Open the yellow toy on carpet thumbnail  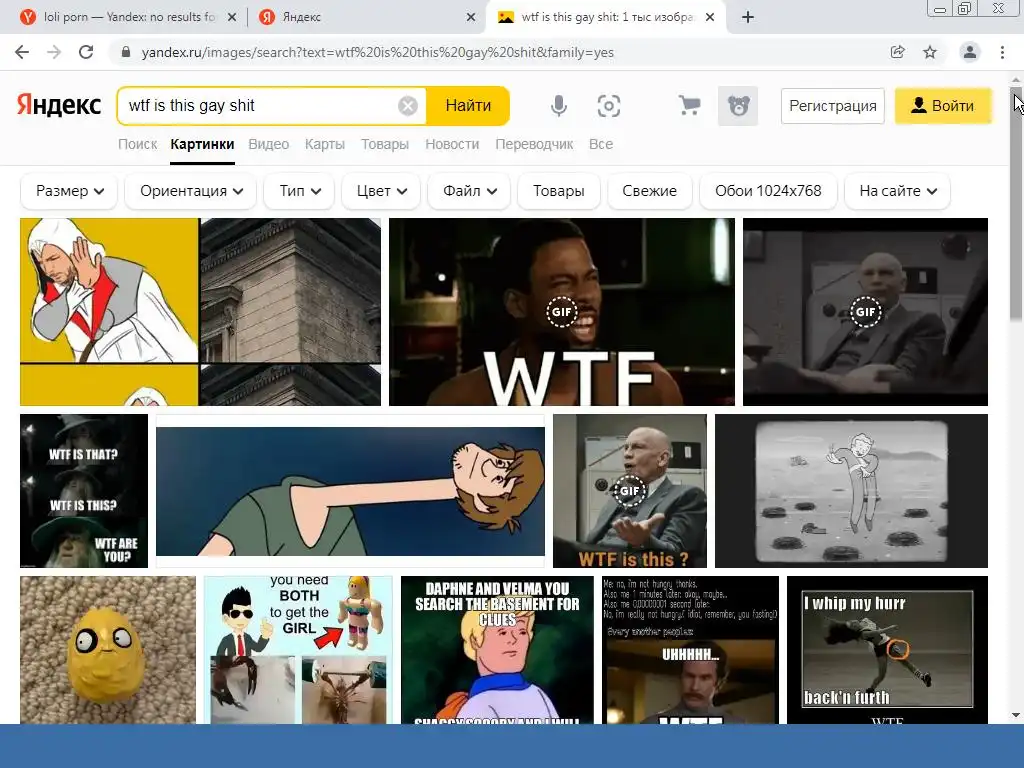click(x=108, y=650)
